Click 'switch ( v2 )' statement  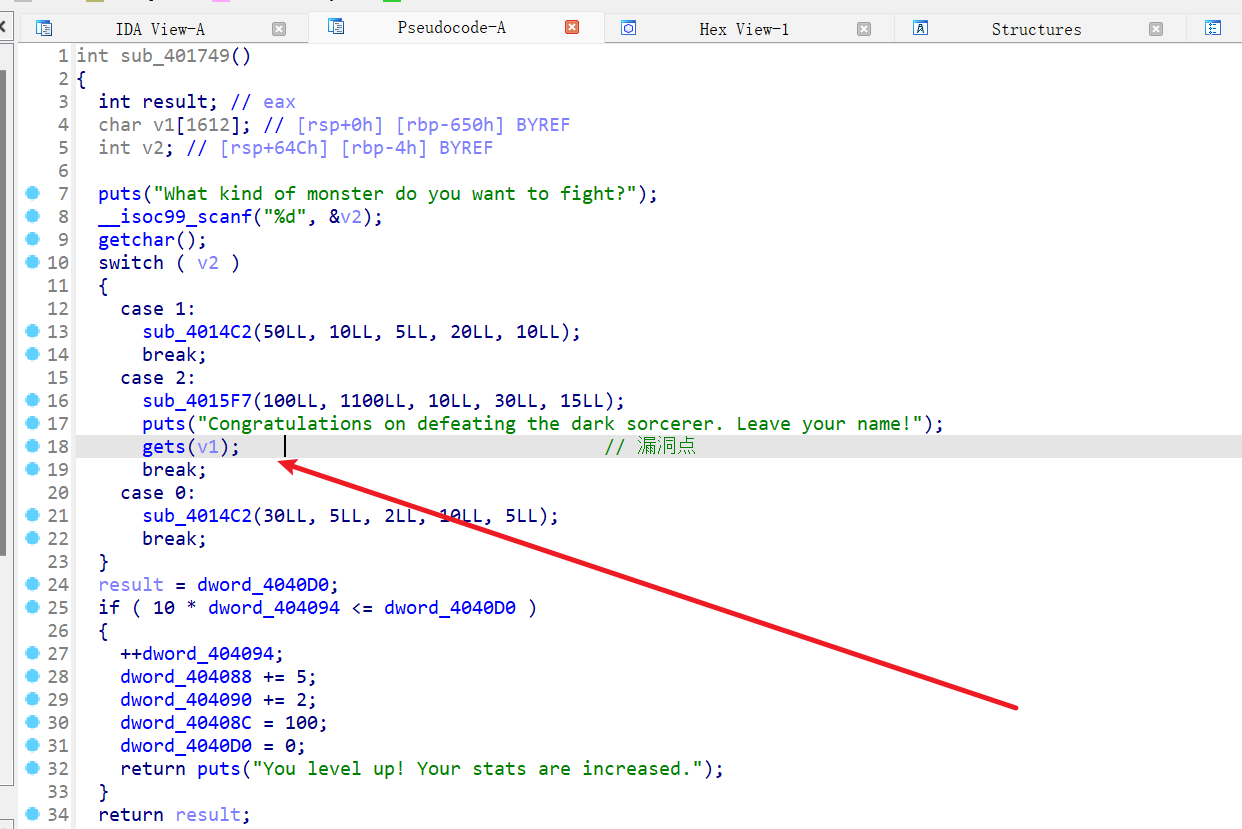click(x=169, y=262)
